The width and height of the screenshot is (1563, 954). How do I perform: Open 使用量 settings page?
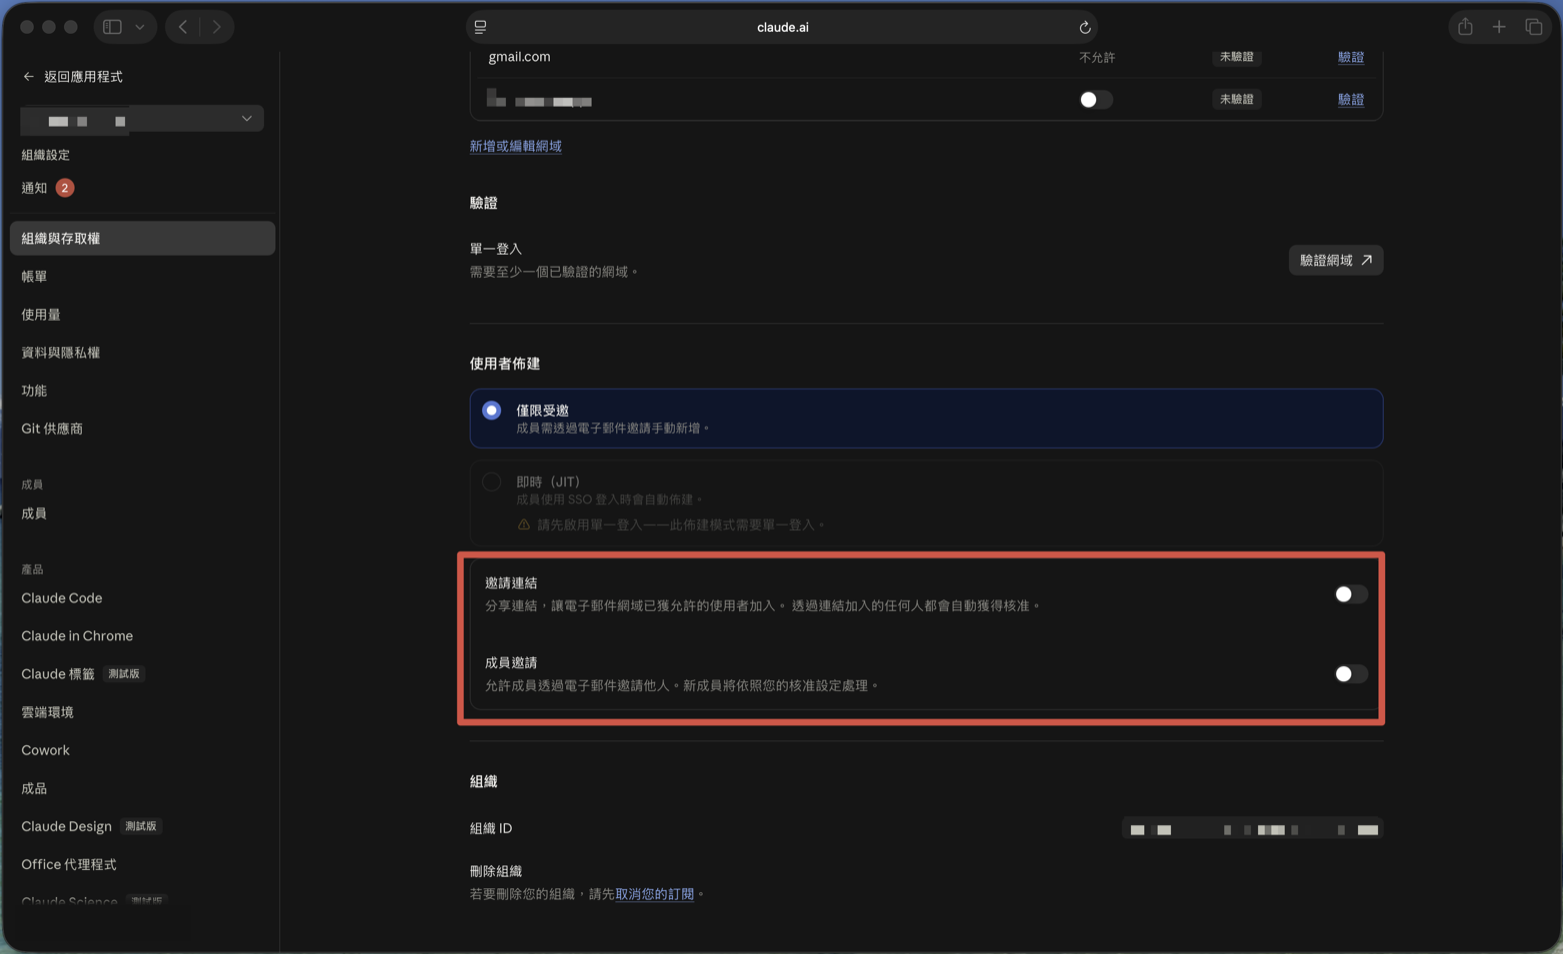point(41,314)
